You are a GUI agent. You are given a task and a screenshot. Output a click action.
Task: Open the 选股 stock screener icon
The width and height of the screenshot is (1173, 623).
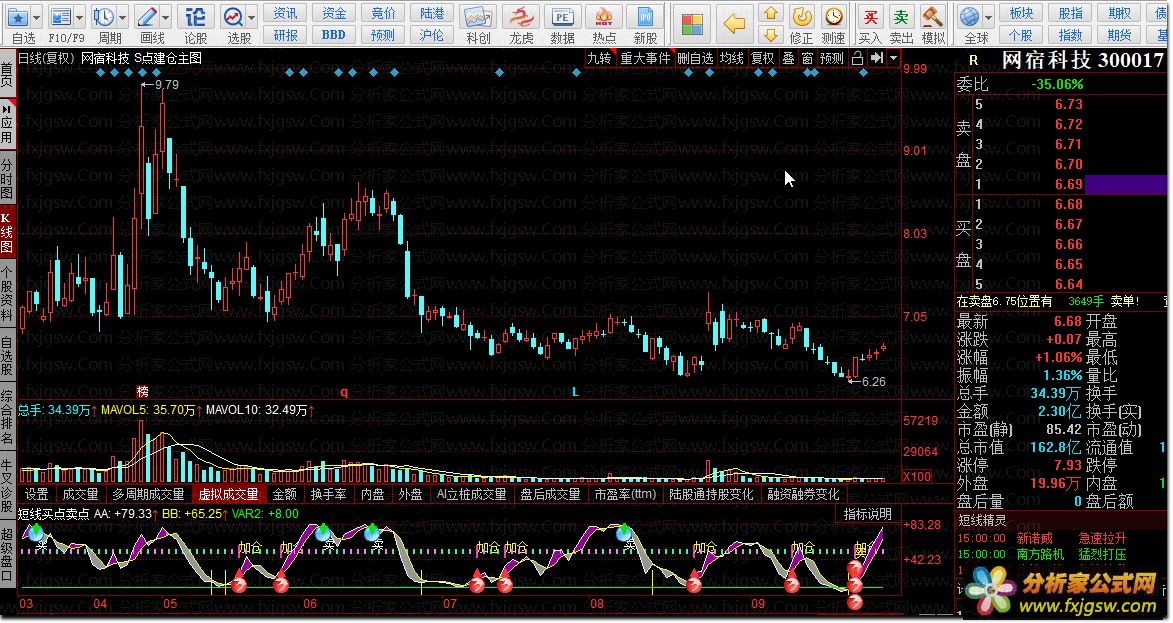[x=233, y=17]
